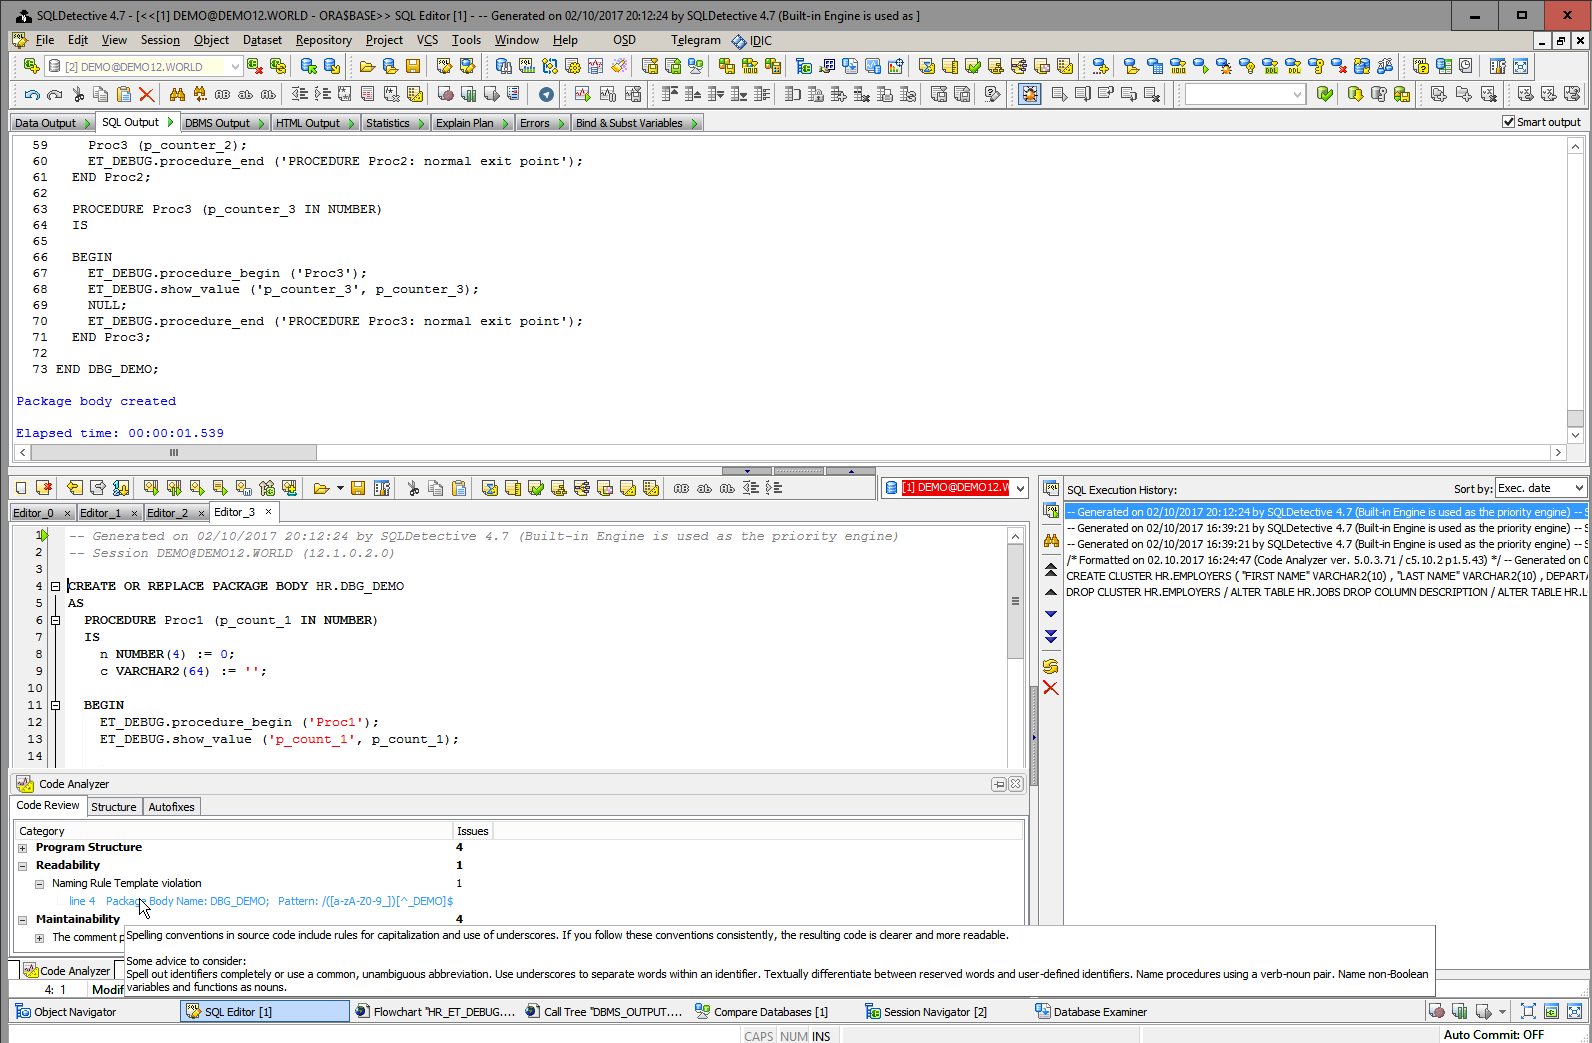
Task: Collapse the Readability category
Action: coord(22,866)
